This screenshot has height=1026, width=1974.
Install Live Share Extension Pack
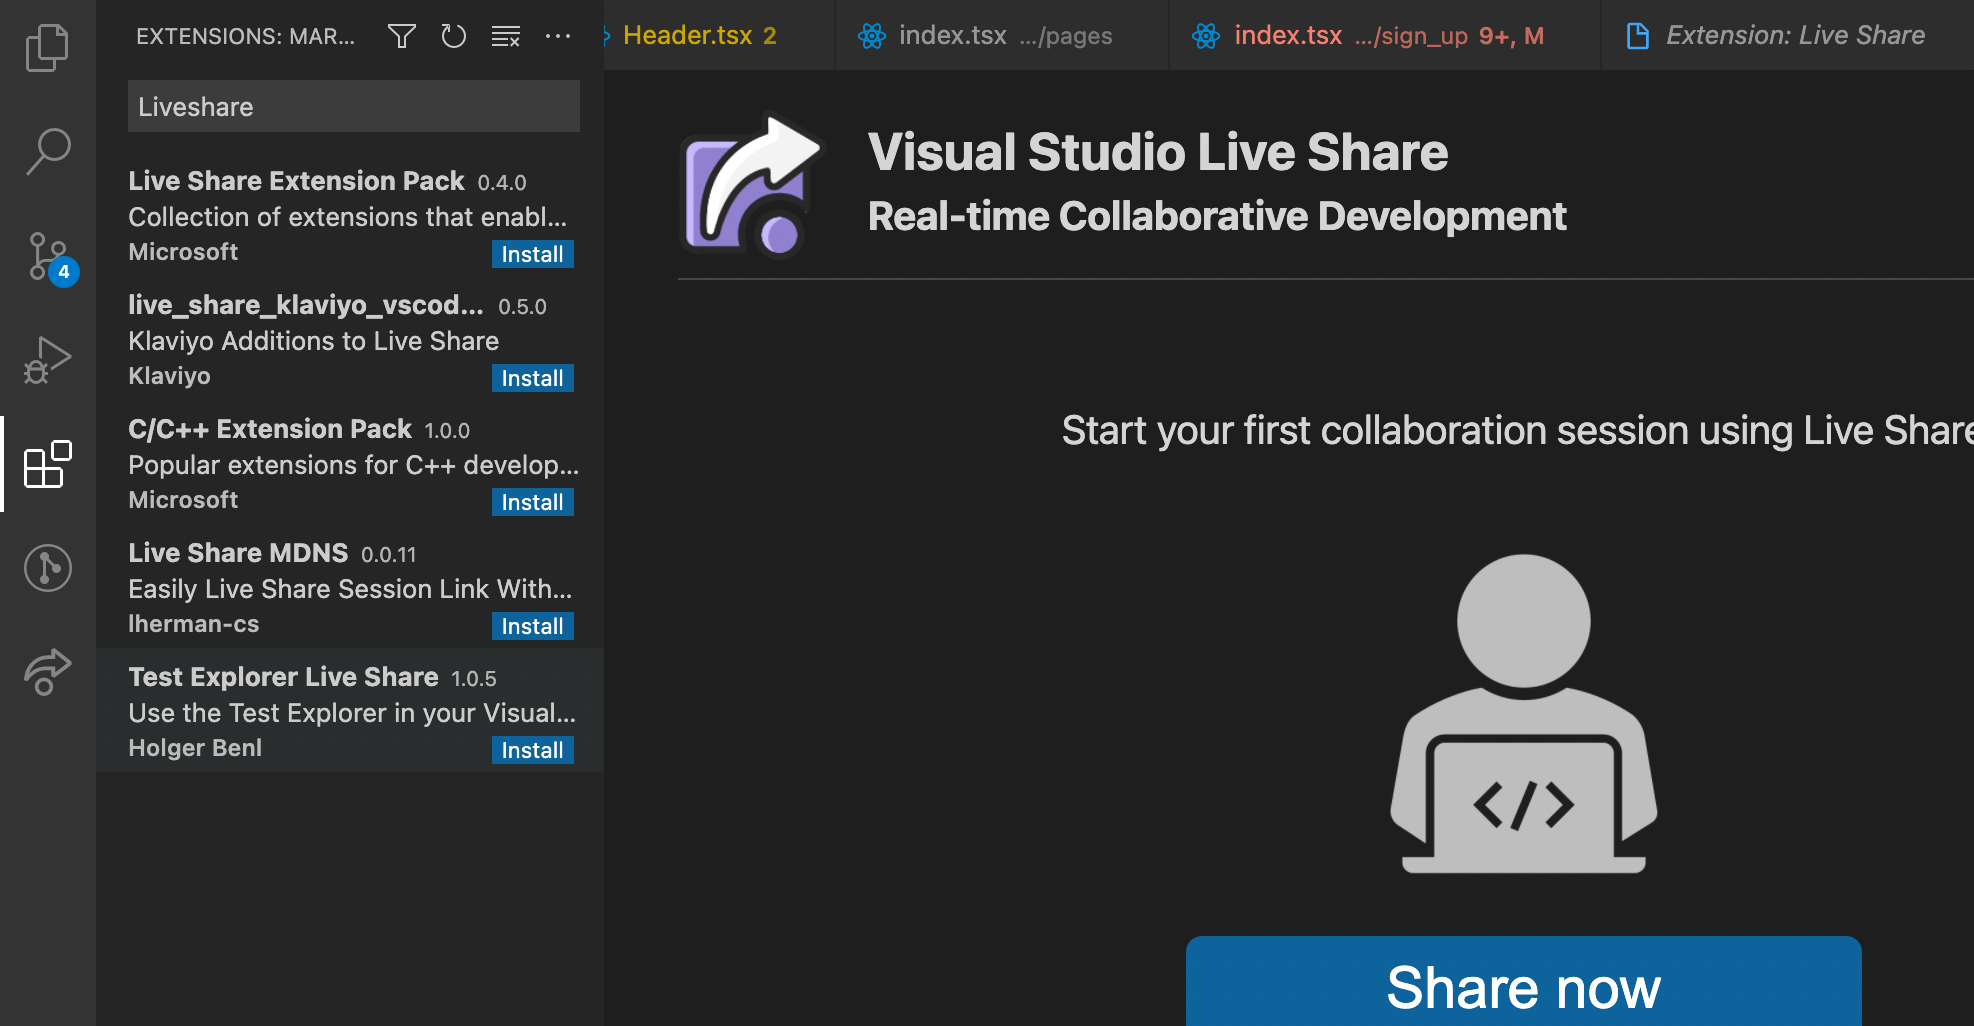click(532, 254)
